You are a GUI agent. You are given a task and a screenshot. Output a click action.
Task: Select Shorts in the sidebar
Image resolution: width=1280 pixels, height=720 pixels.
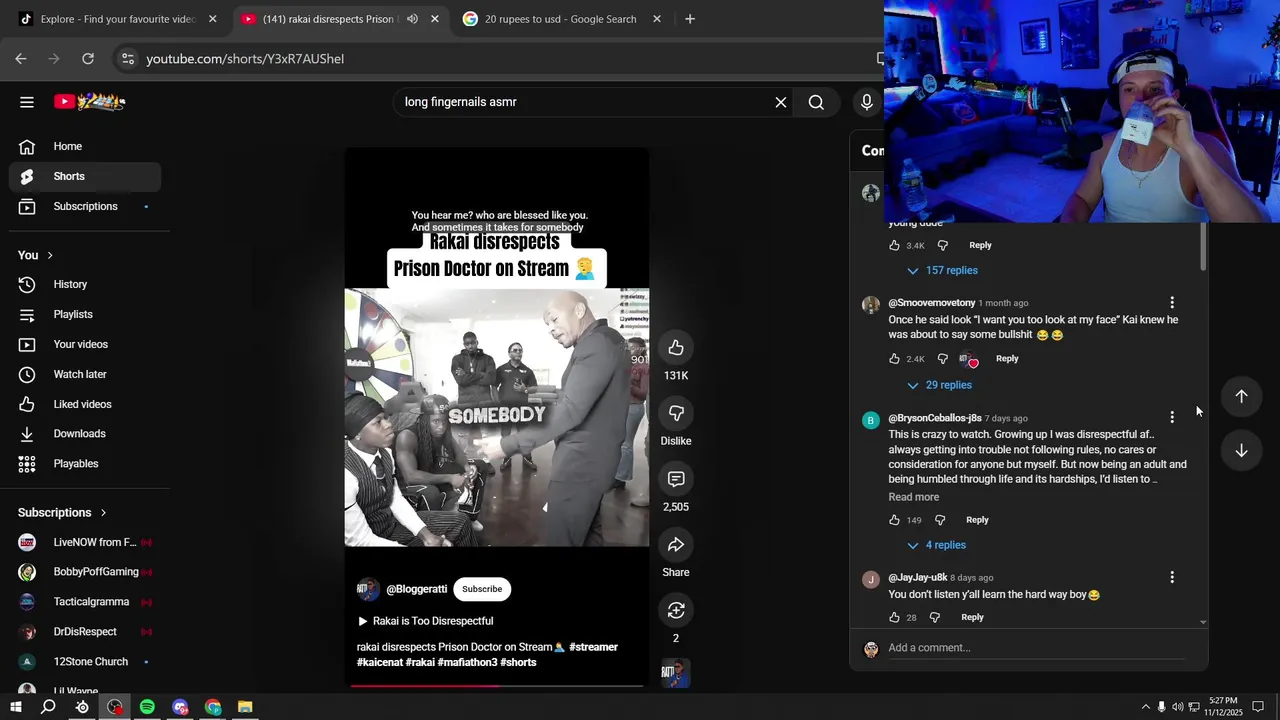[85, 177]
